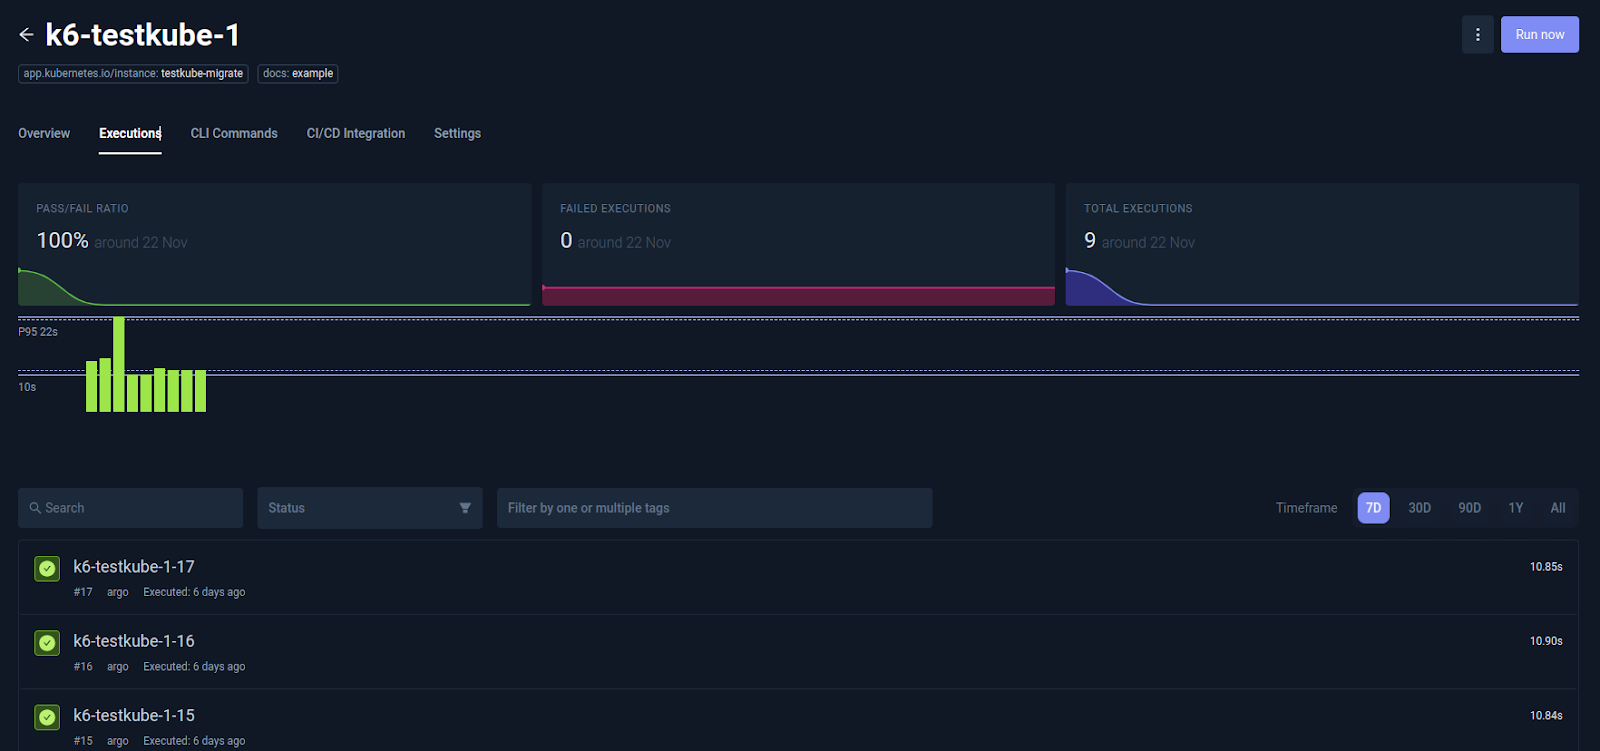This screenshot has width=1600, height=751.
Task: Go back using the arrow beside k6-testkube-1
Action: coord(26,35)
